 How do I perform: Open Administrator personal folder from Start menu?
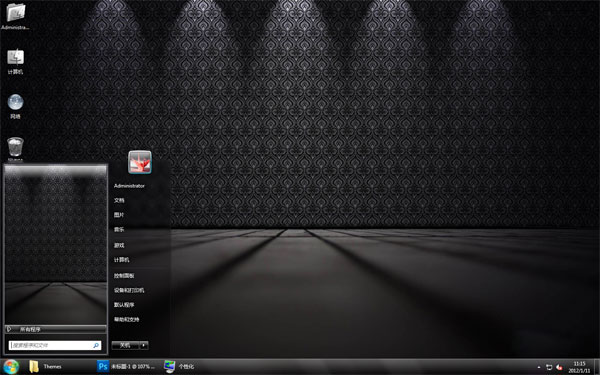129,186
